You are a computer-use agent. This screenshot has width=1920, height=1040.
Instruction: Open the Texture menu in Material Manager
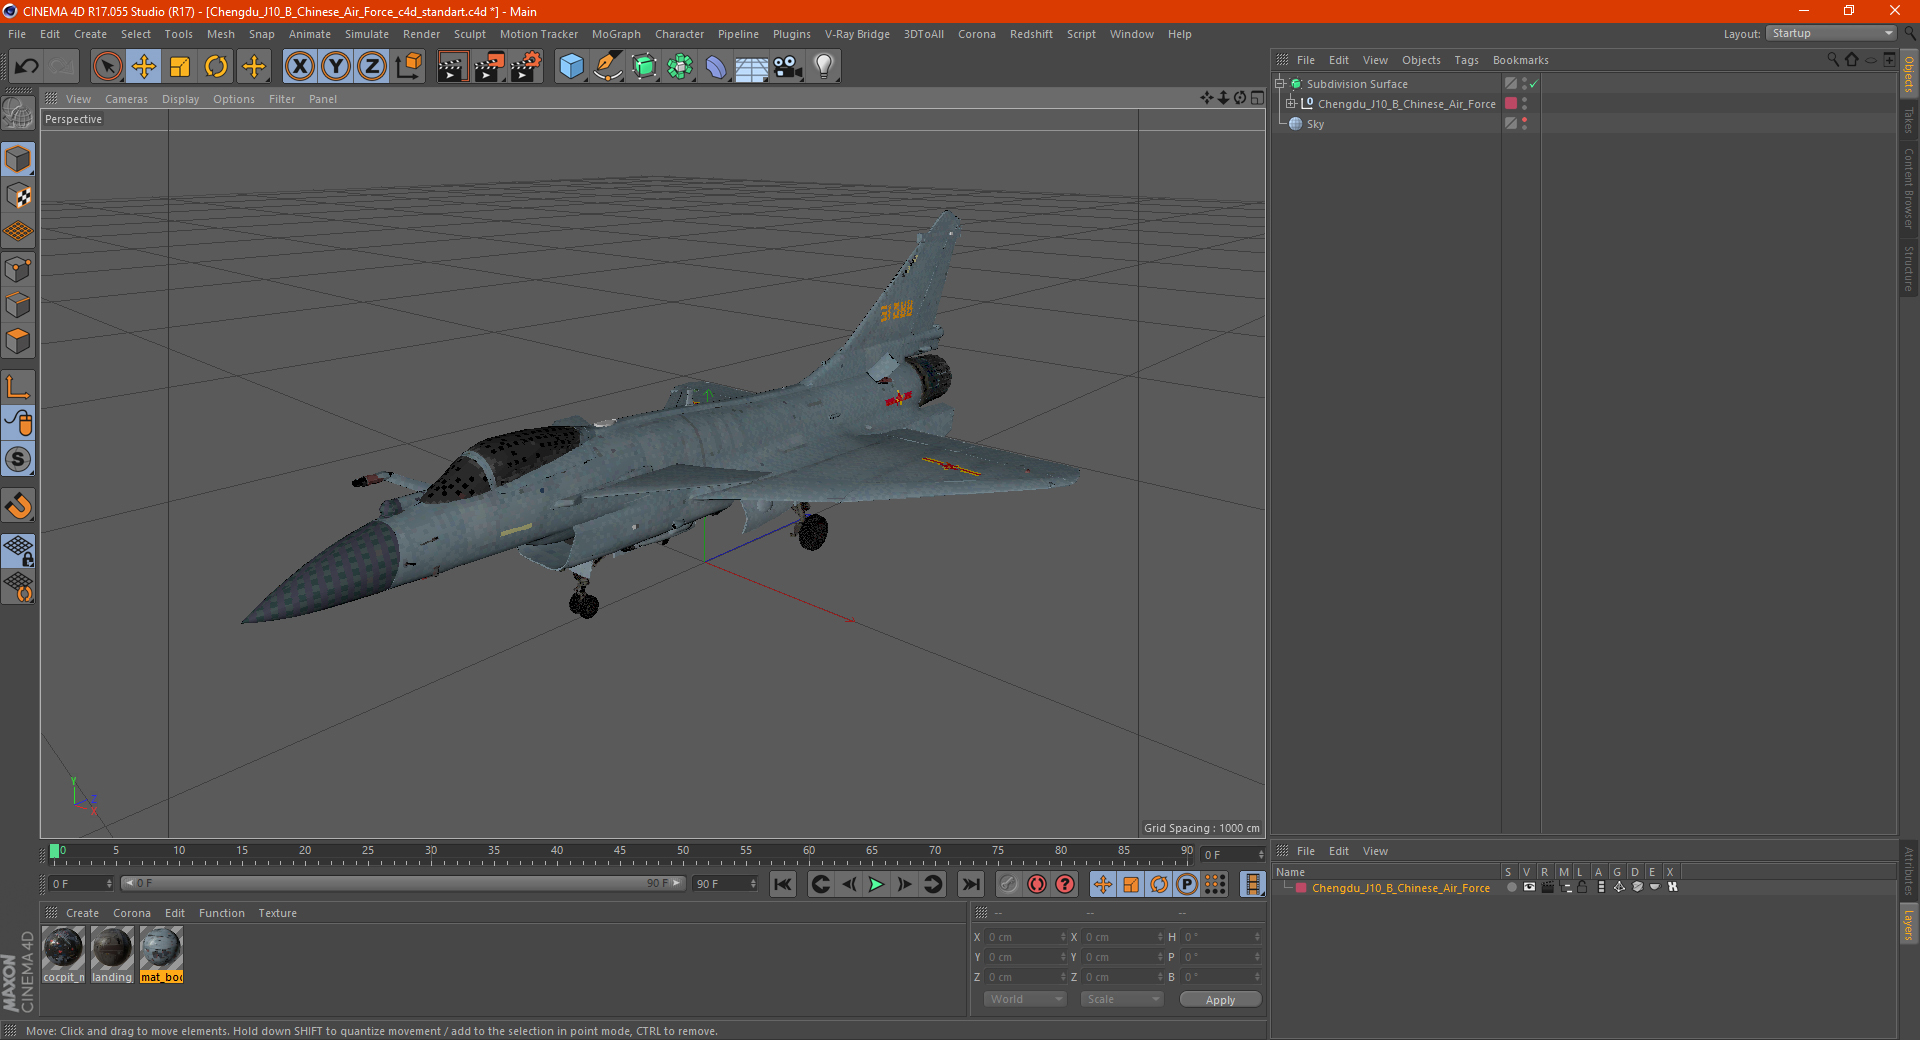(x=277, y=913)
